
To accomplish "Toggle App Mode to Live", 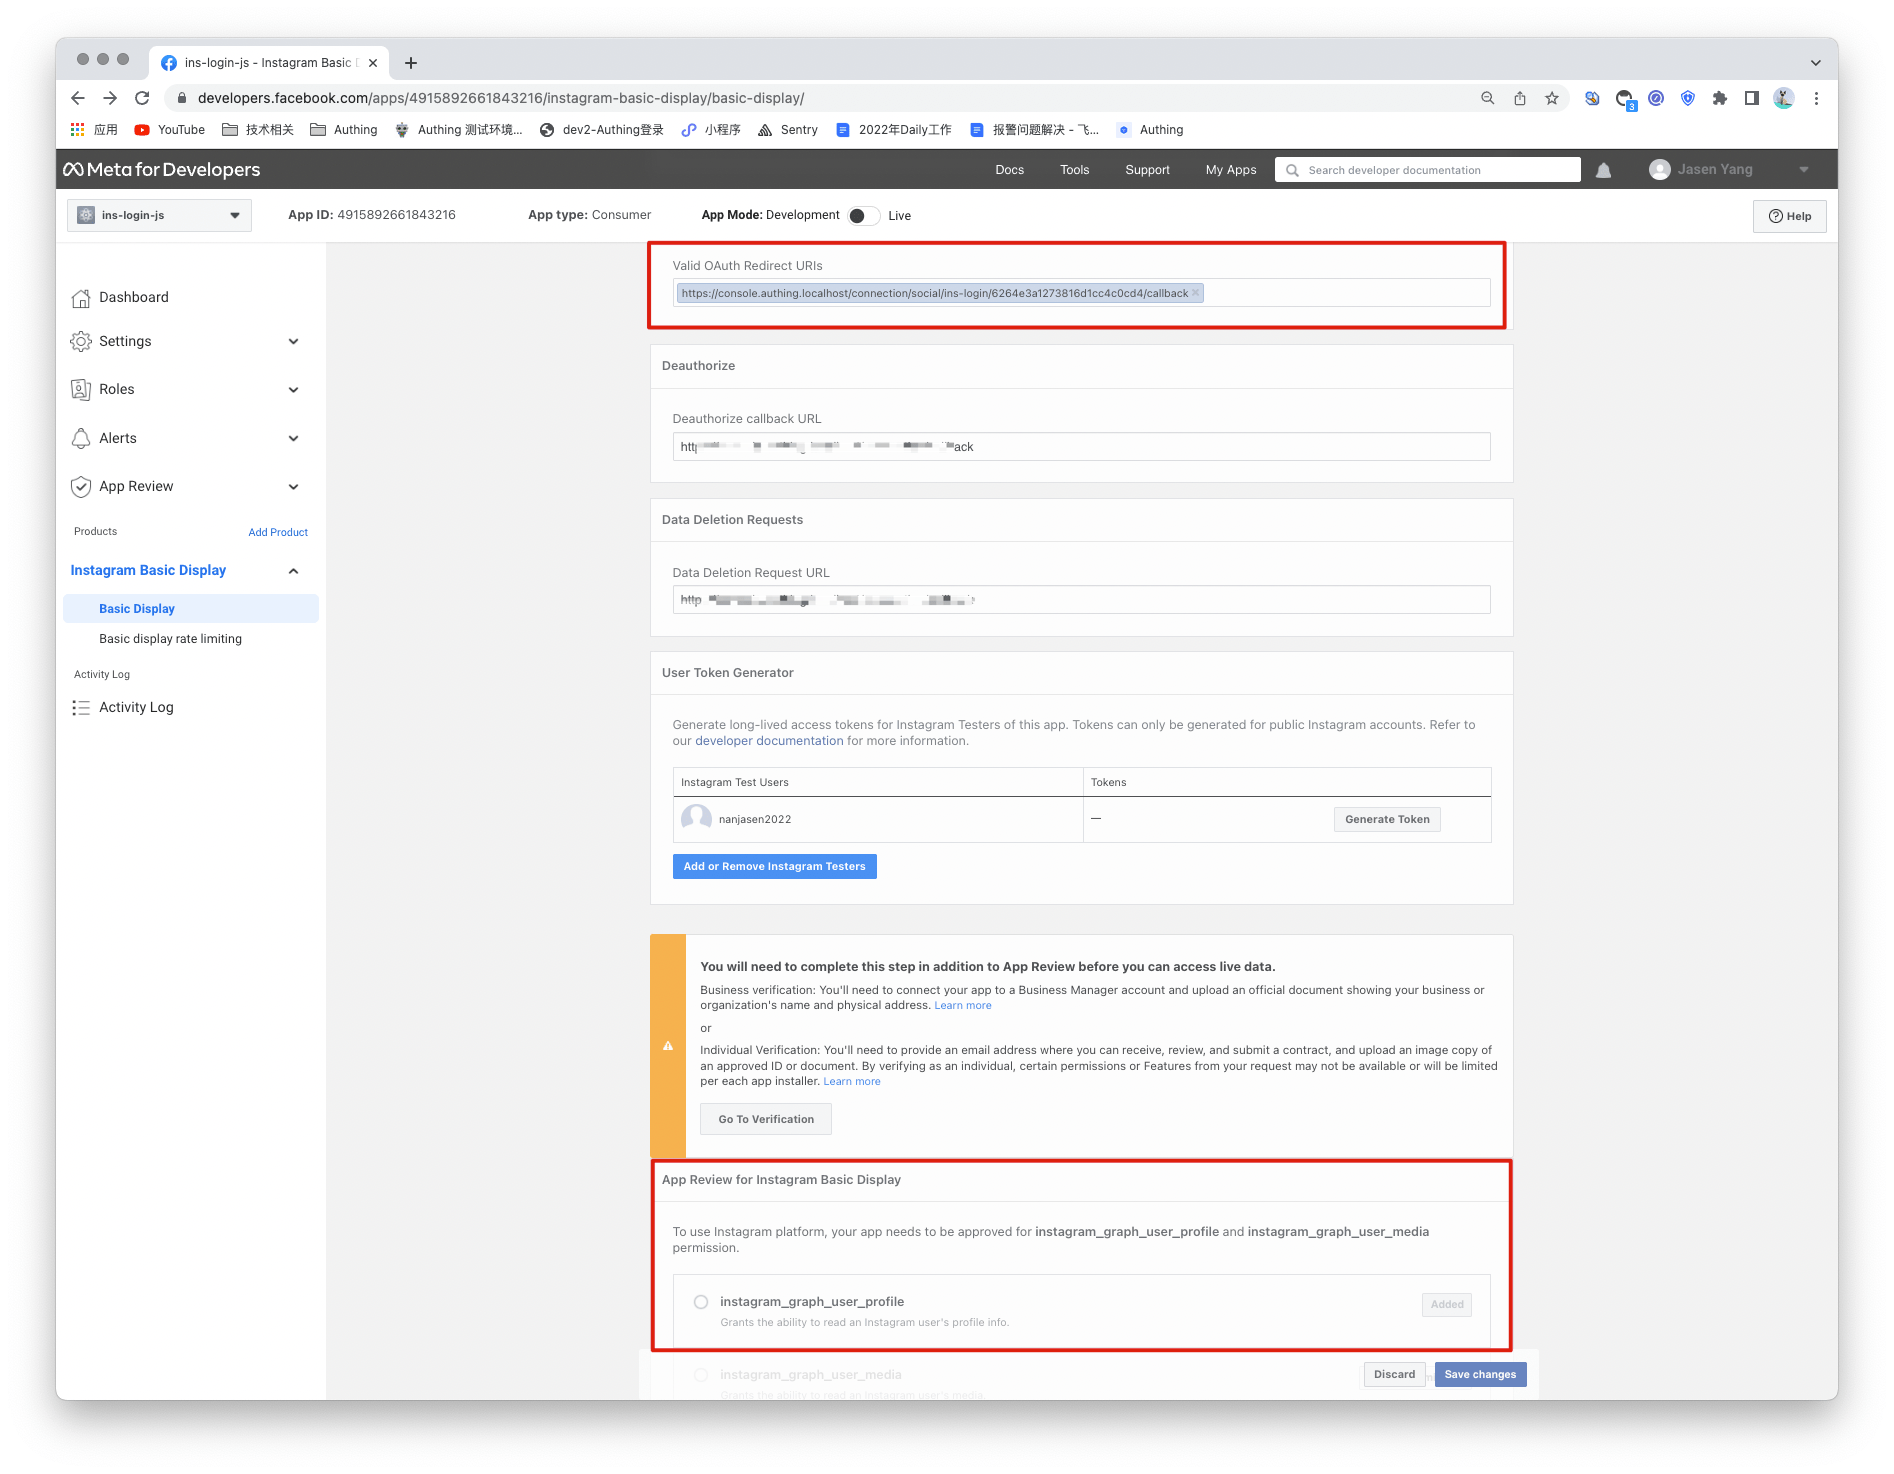I will 863,216.
